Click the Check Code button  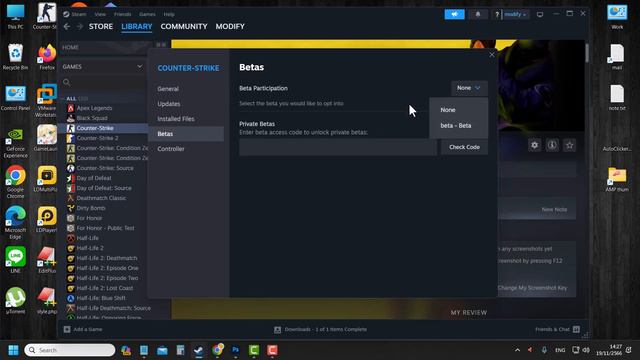[x=464, y=147]
